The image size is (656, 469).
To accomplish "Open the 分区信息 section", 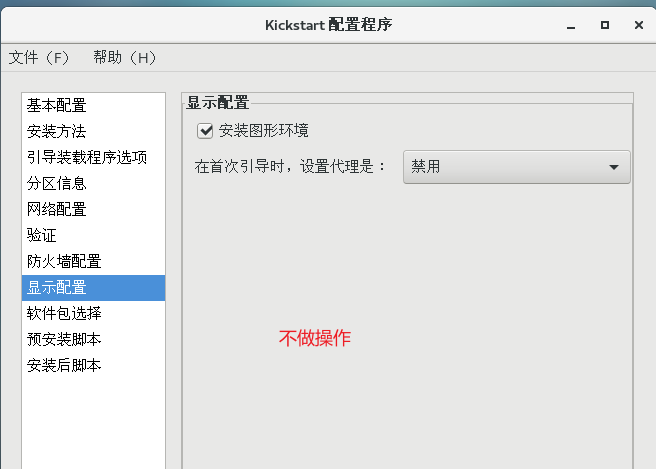I will (93, 183).
